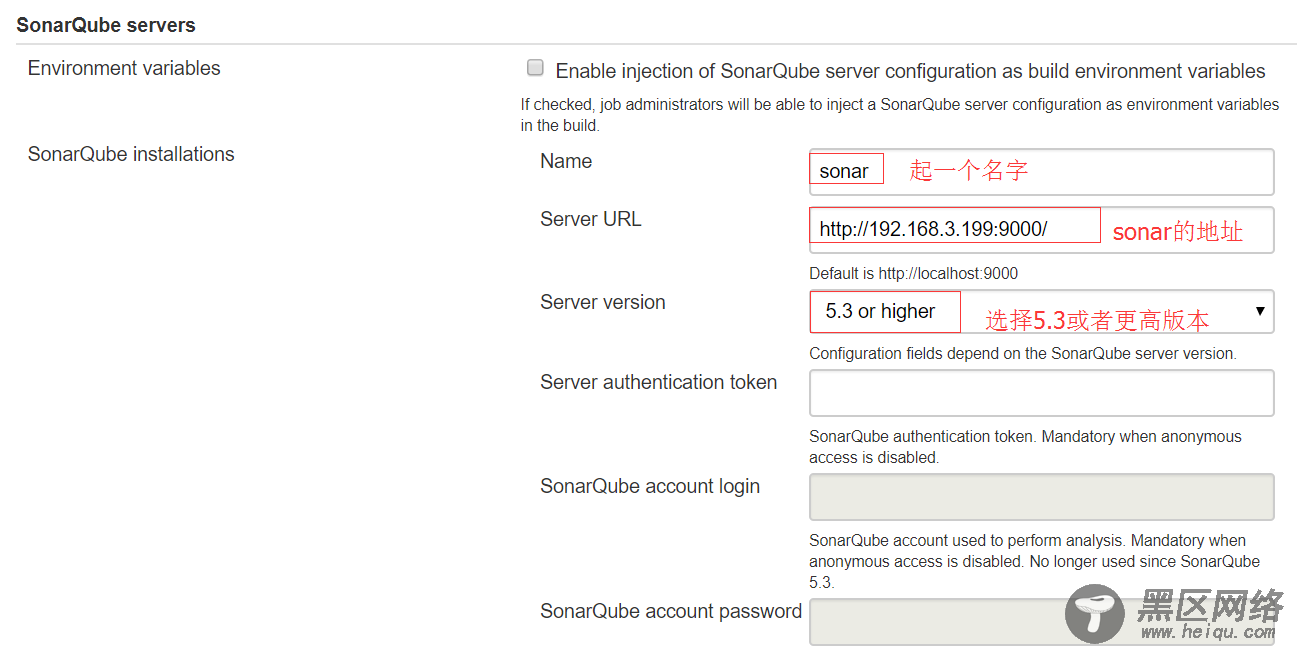Click the Server authentication token field

[x=1041, y=393]
